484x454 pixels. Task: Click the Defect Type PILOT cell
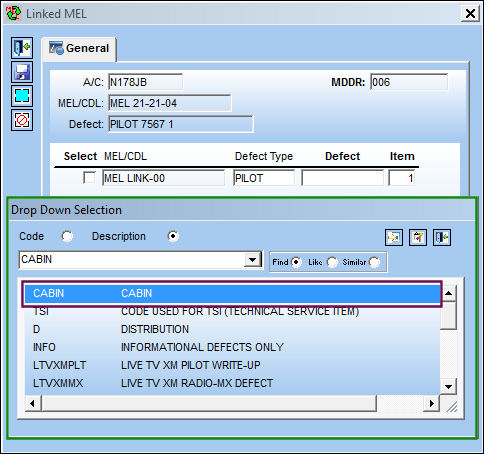[x=264, y=178]
